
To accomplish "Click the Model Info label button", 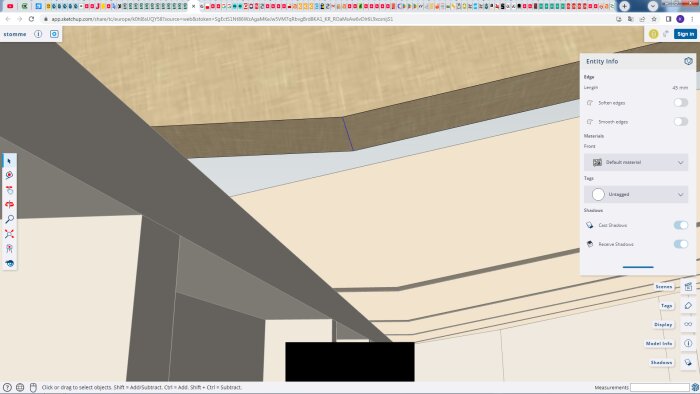I will [659, 344].
